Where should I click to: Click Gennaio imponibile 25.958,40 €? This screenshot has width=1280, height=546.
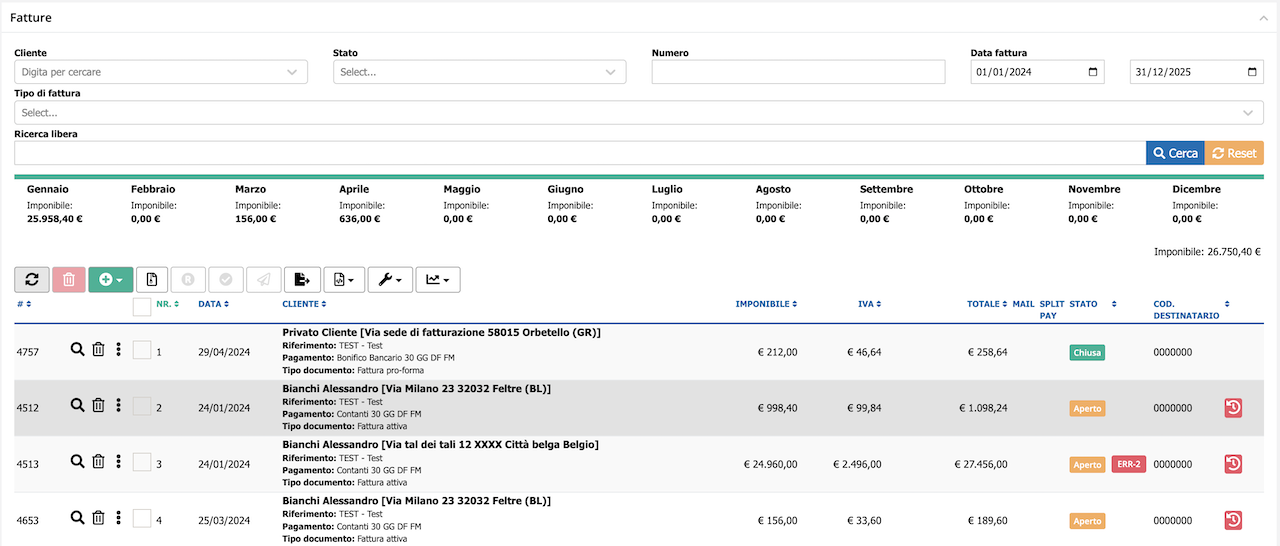(55, 218)
